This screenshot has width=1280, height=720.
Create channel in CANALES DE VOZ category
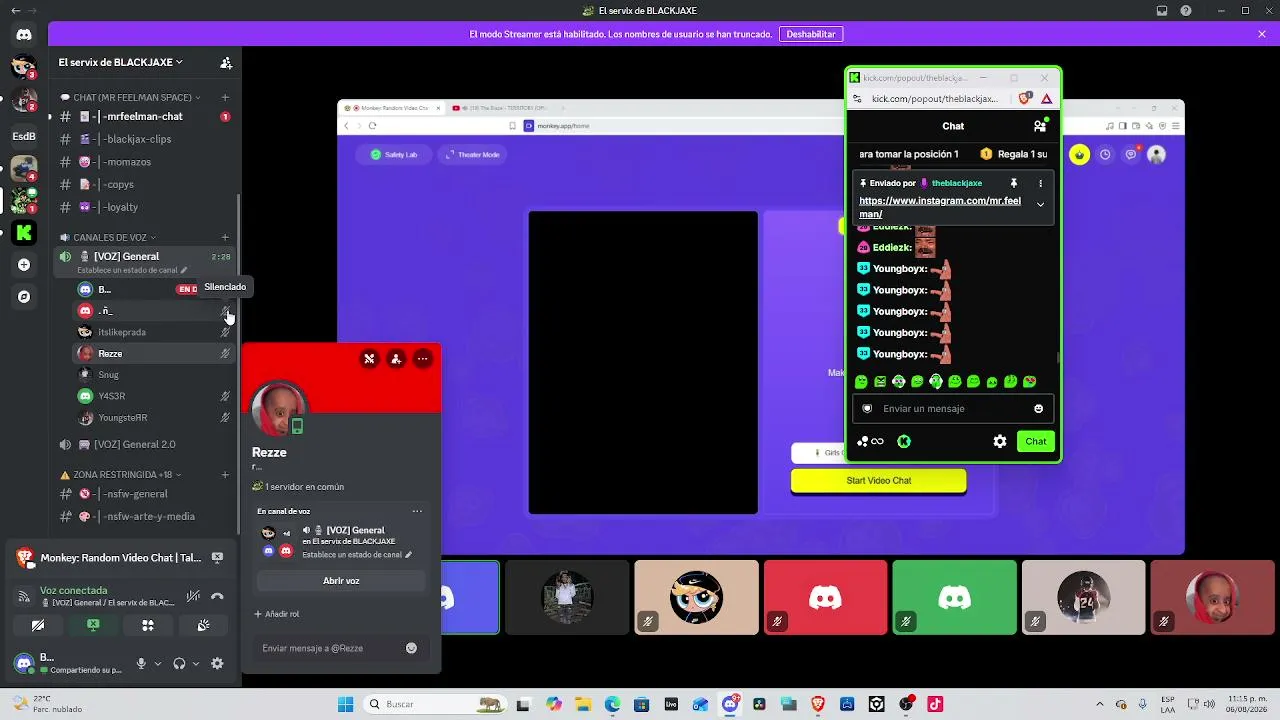pyautogui.click(x=225, y=237)
